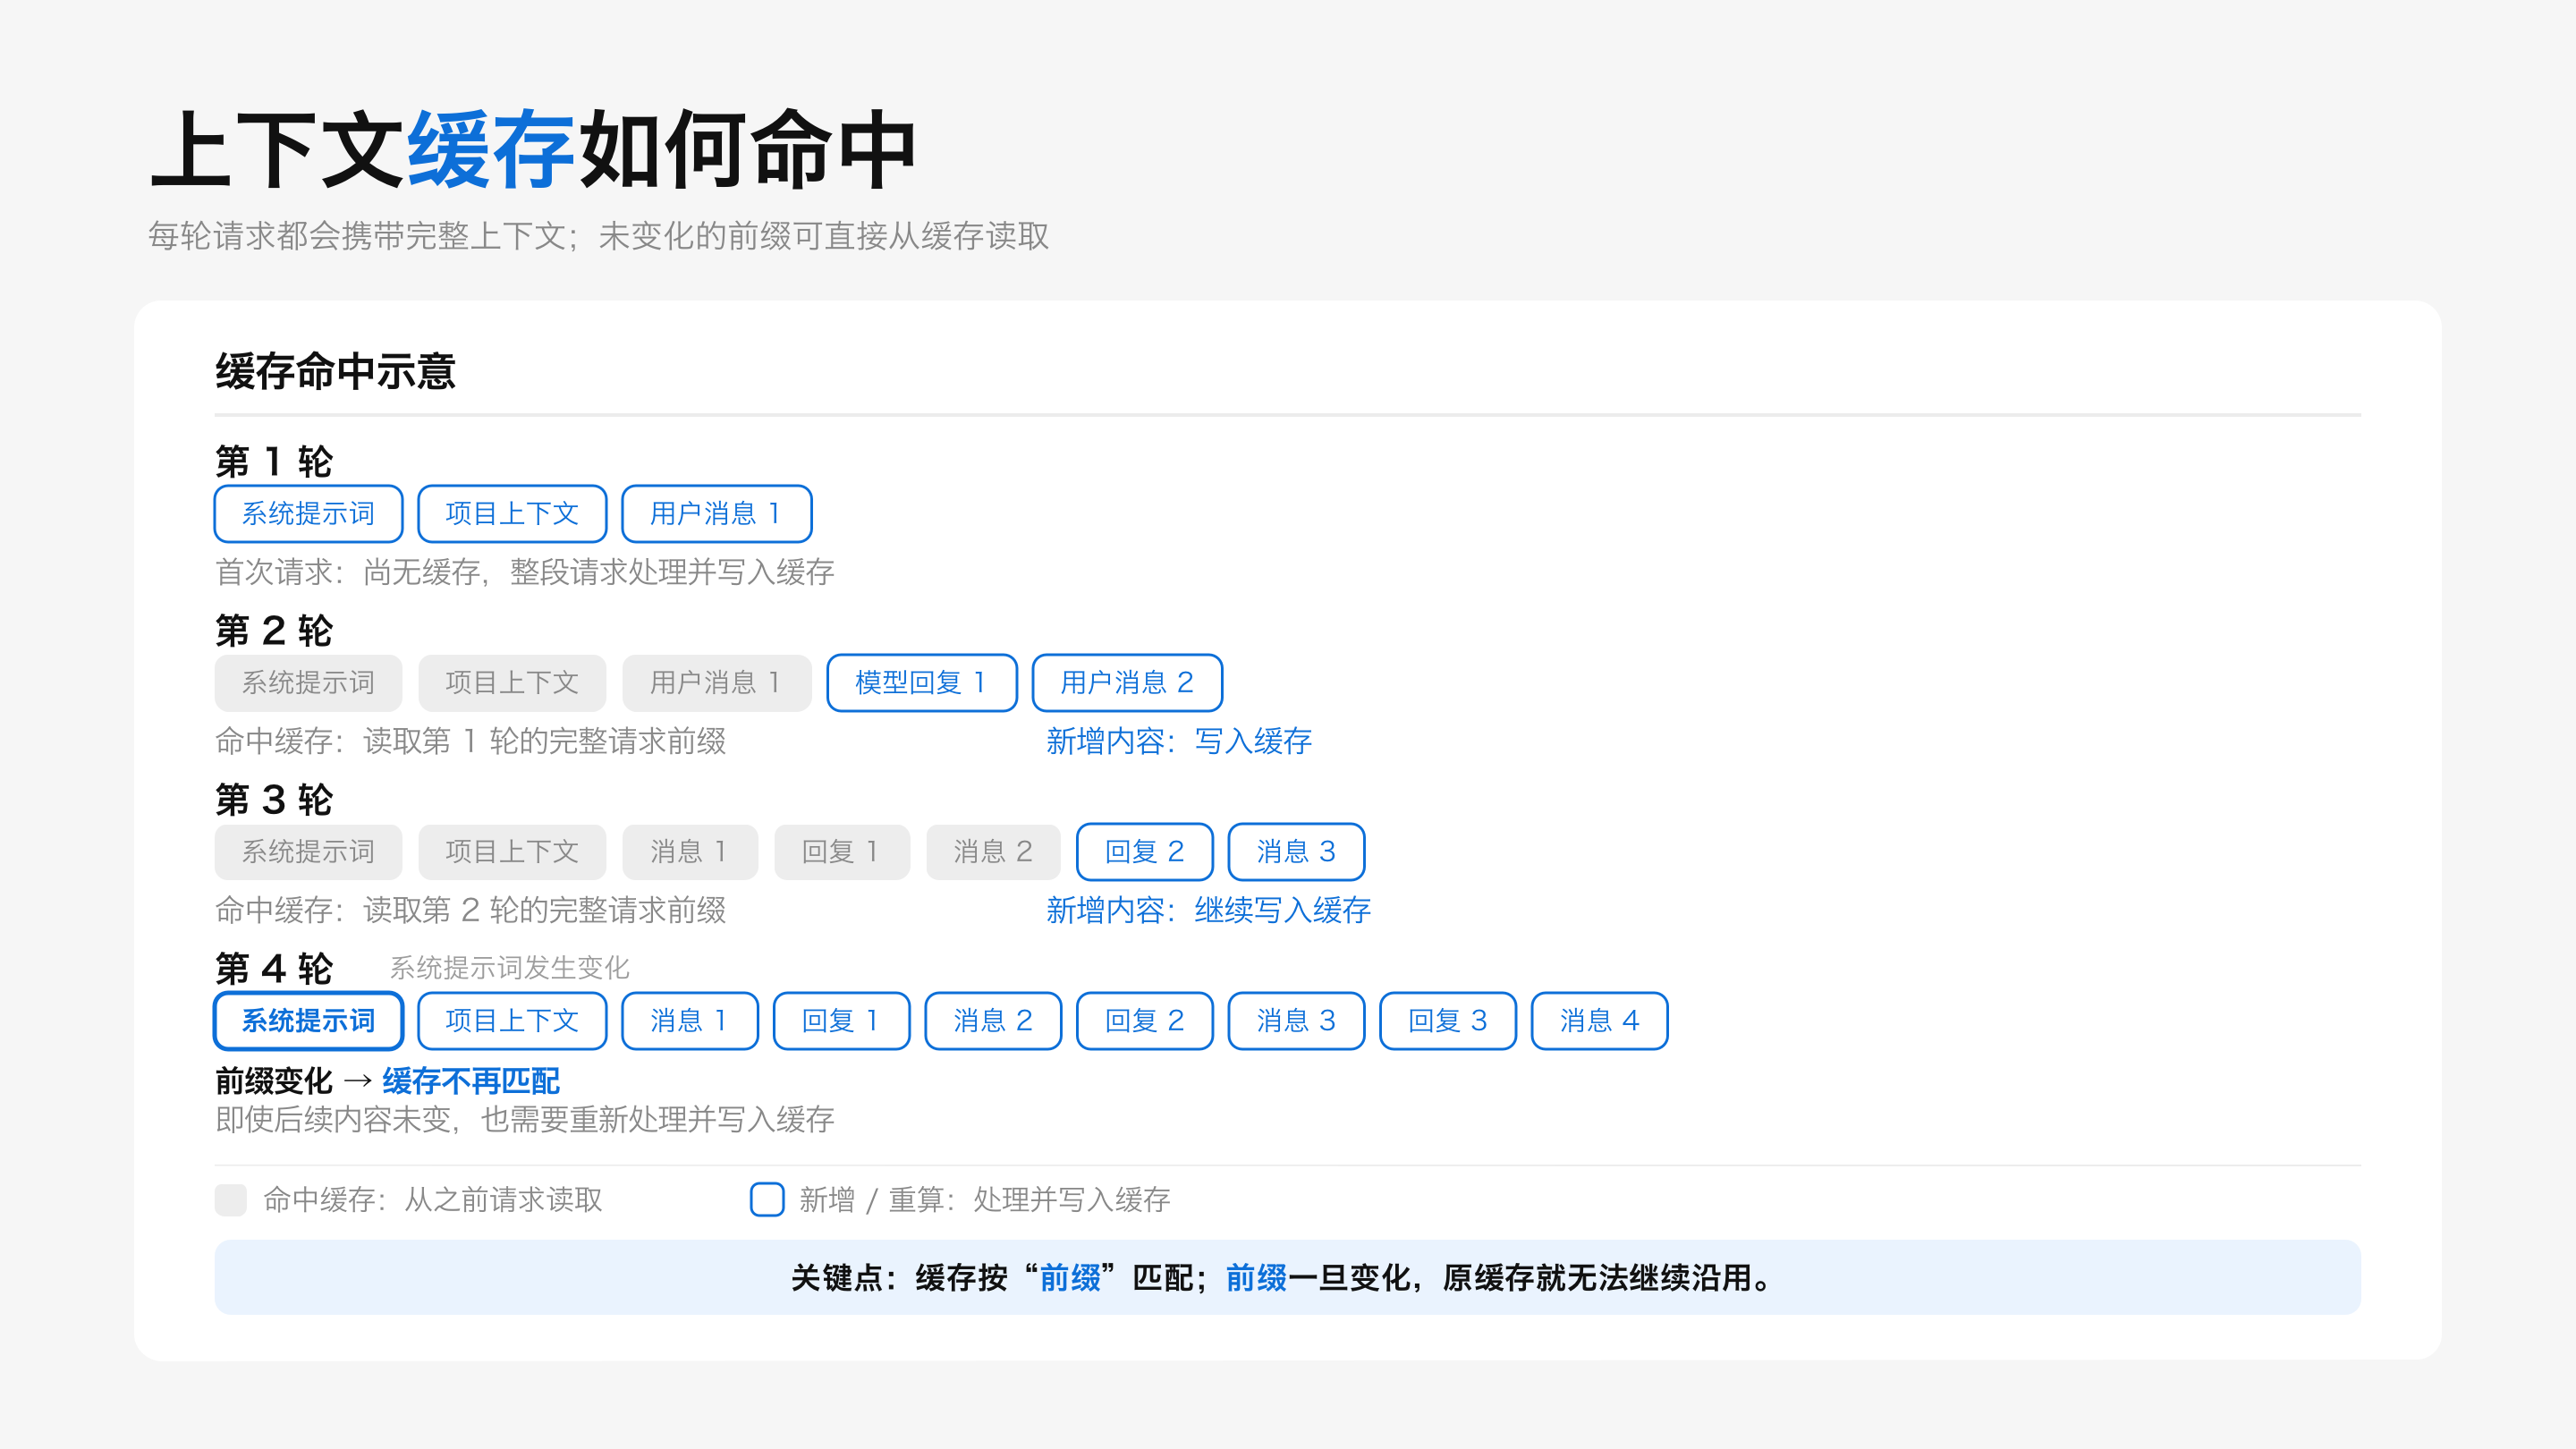
Task: Click the grey 系统提示词 chip in round 3
Action: (308, 852)
